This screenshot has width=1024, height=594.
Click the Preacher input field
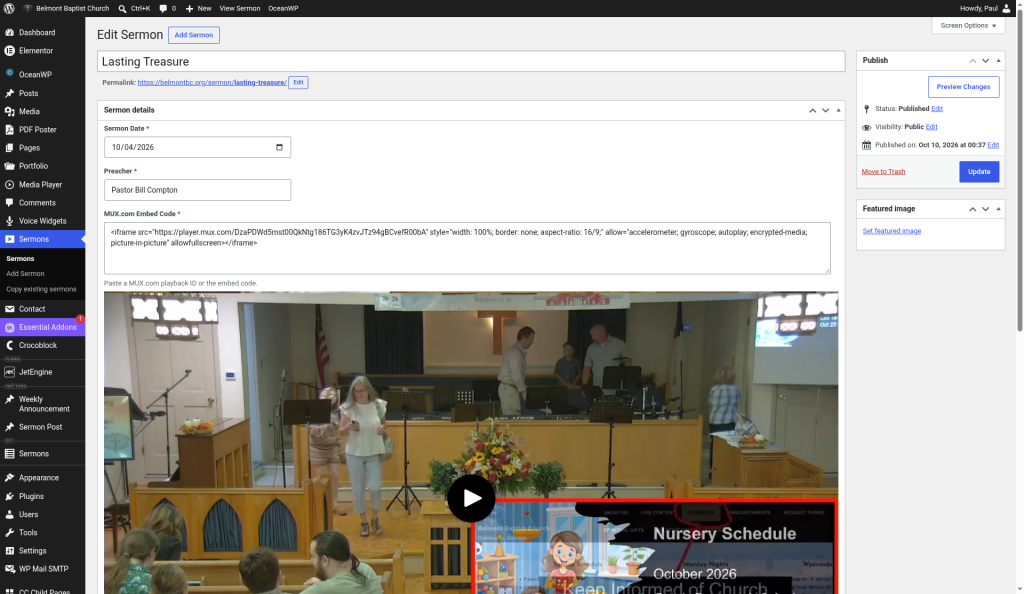tap(197, 190)
